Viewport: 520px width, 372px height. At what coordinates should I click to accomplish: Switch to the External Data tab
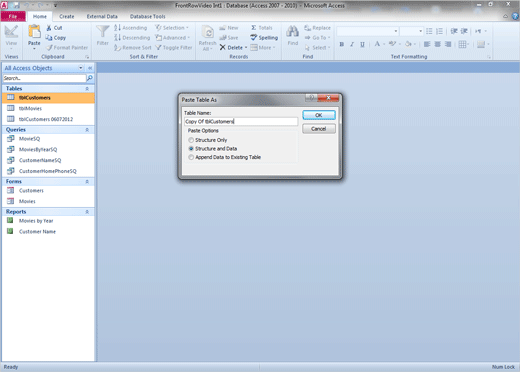click(102, 16)
